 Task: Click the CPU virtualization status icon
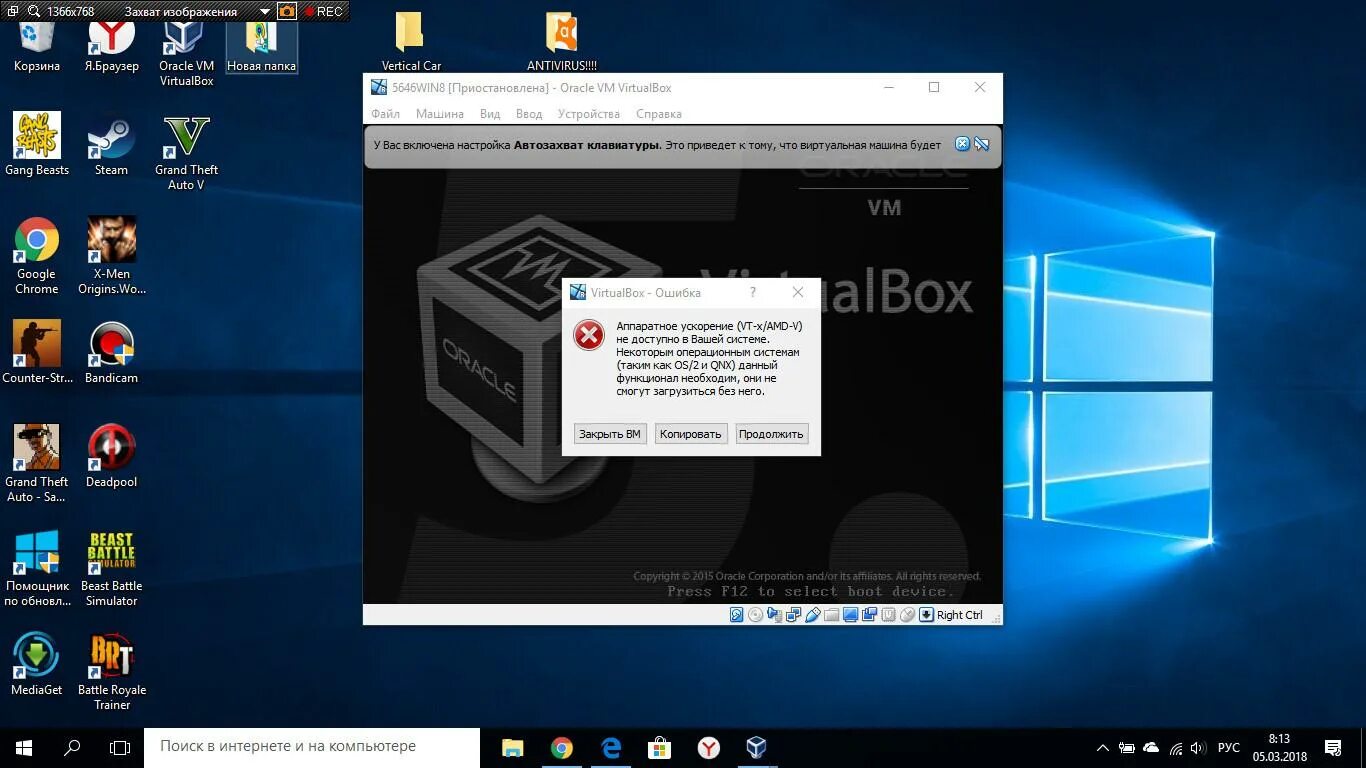[889, 615]
